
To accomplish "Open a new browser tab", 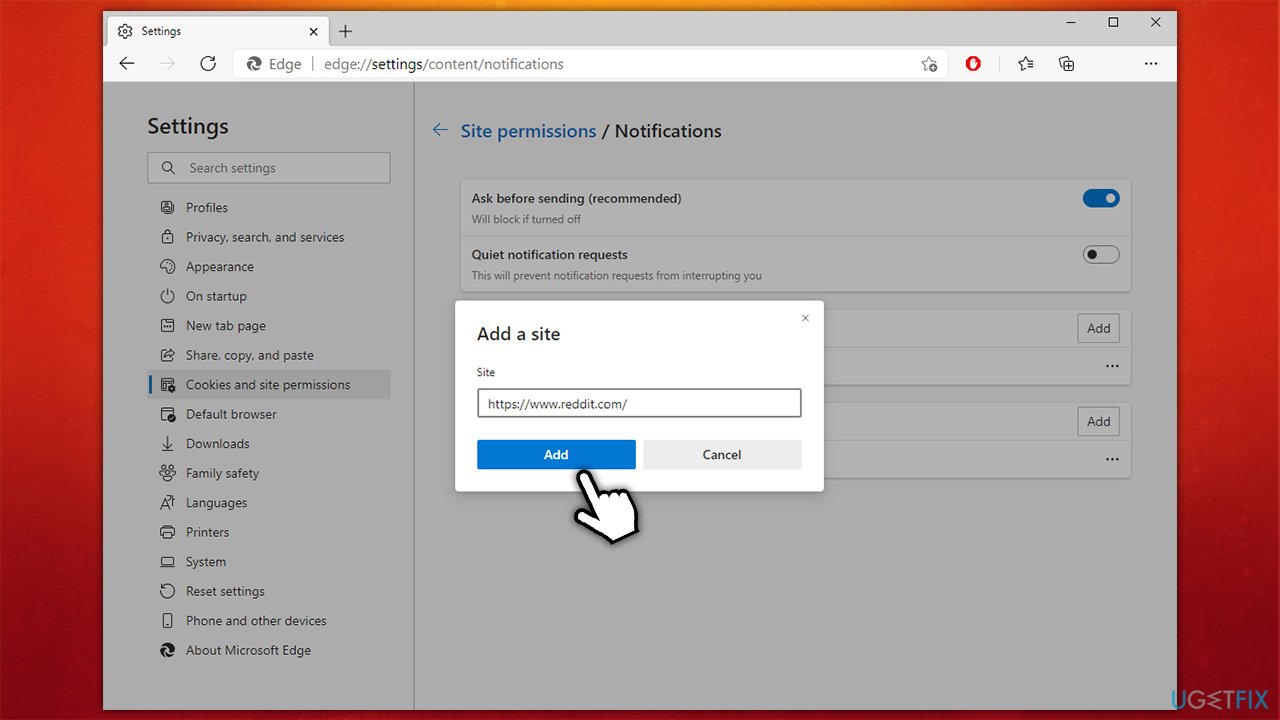I will (x=345, y=31).
